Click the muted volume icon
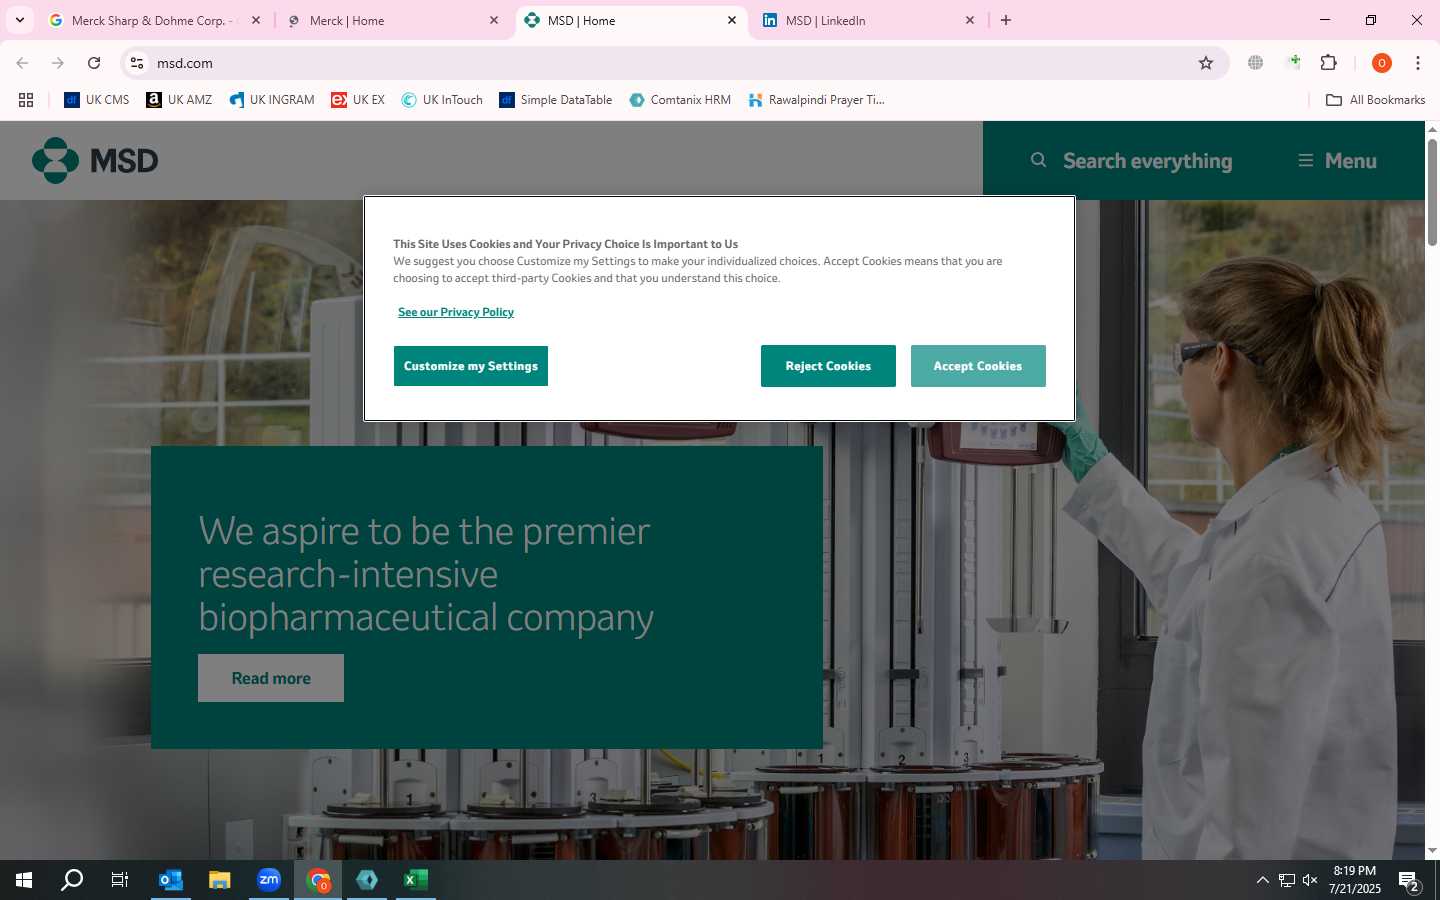This screenshot has height=900, width=1440. pyautogui.click(x=1310, y=880)
